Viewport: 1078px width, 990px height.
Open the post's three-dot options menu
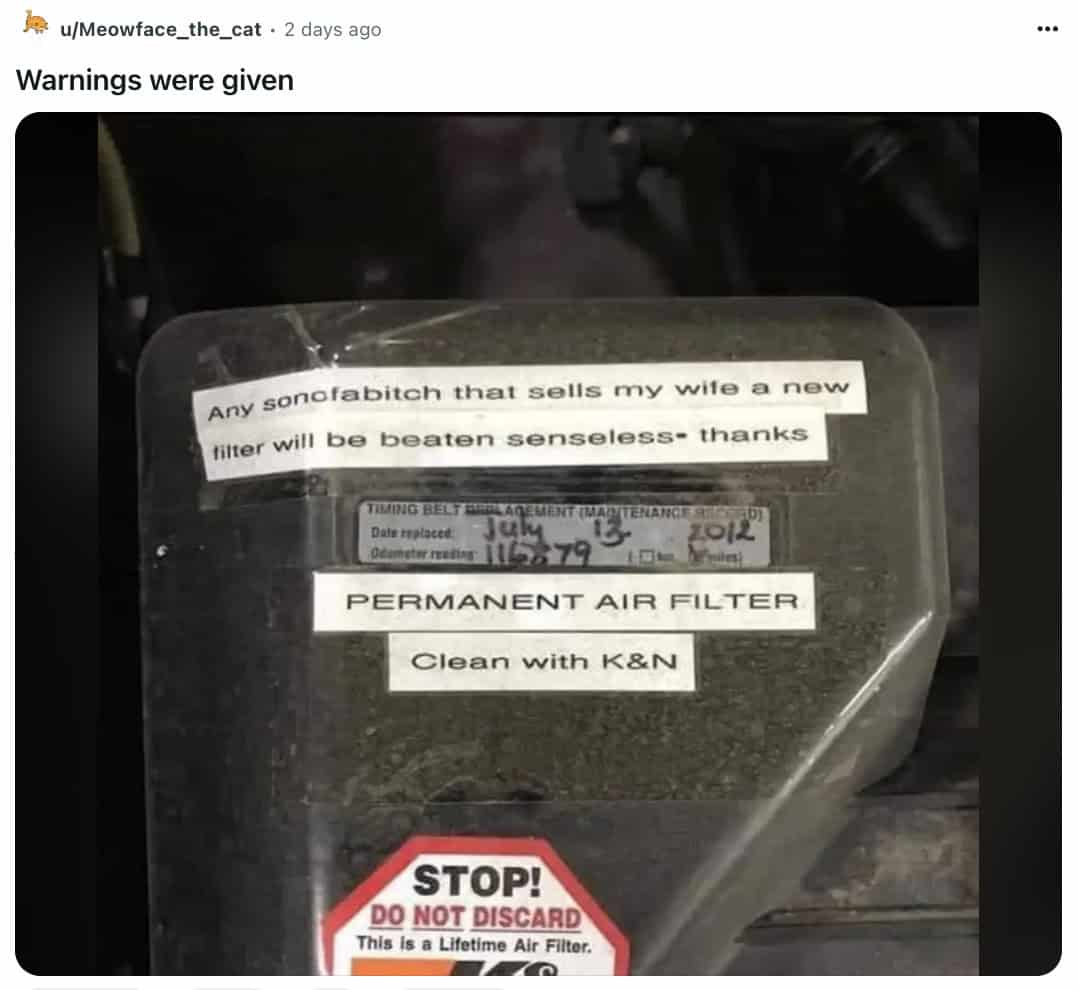(1047, 29)
